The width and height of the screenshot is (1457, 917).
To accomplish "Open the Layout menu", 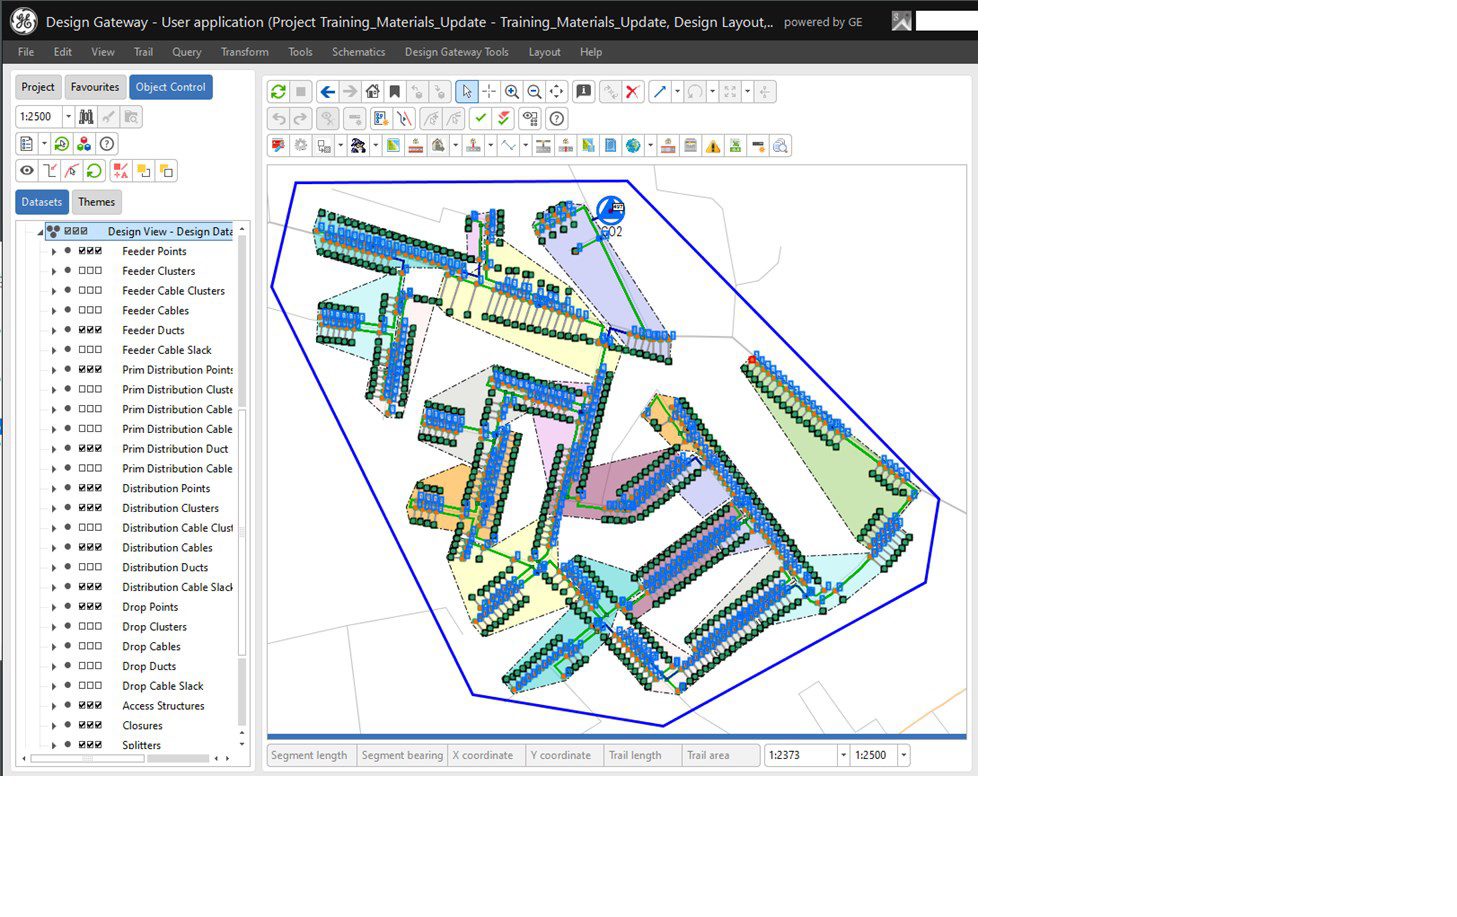I will (x=544, y=52).
